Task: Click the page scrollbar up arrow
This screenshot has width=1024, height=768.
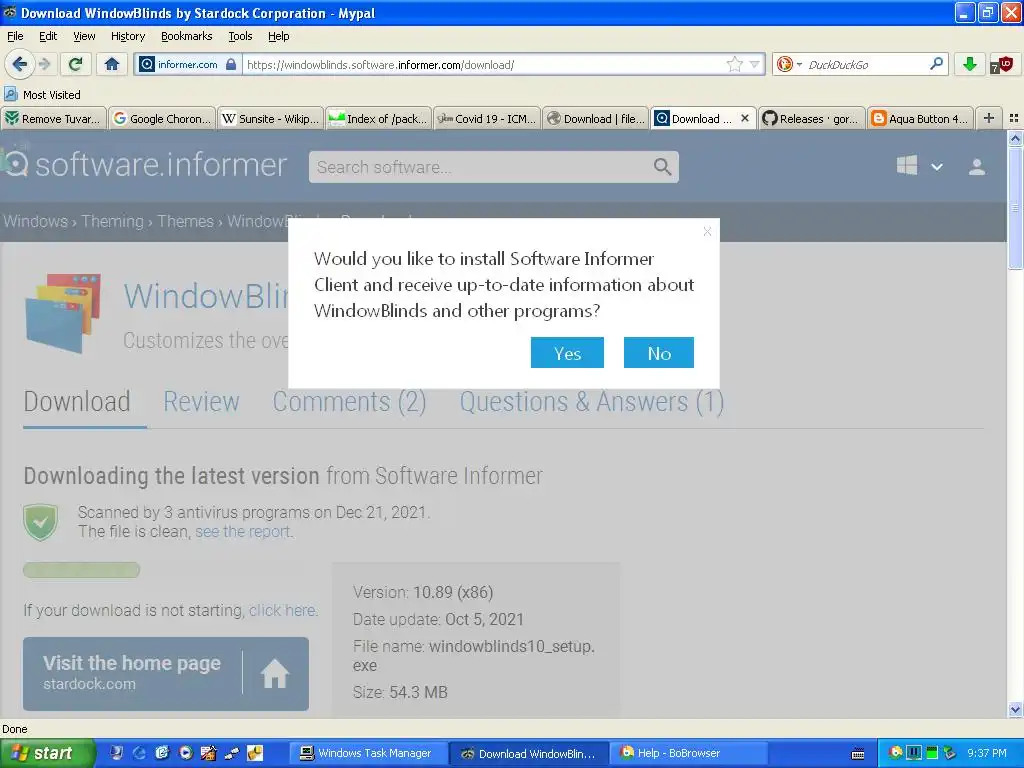Action: [x=1015, y=138]
